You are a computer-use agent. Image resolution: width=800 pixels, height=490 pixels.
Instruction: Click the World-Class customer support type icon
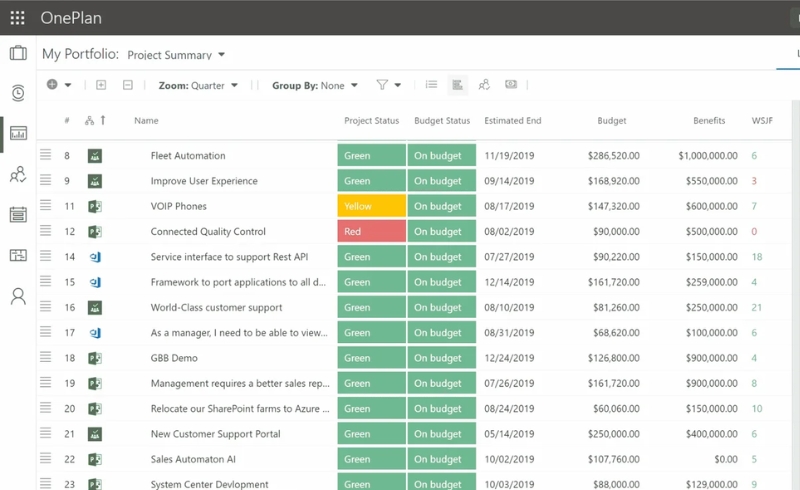click(94, 307)
